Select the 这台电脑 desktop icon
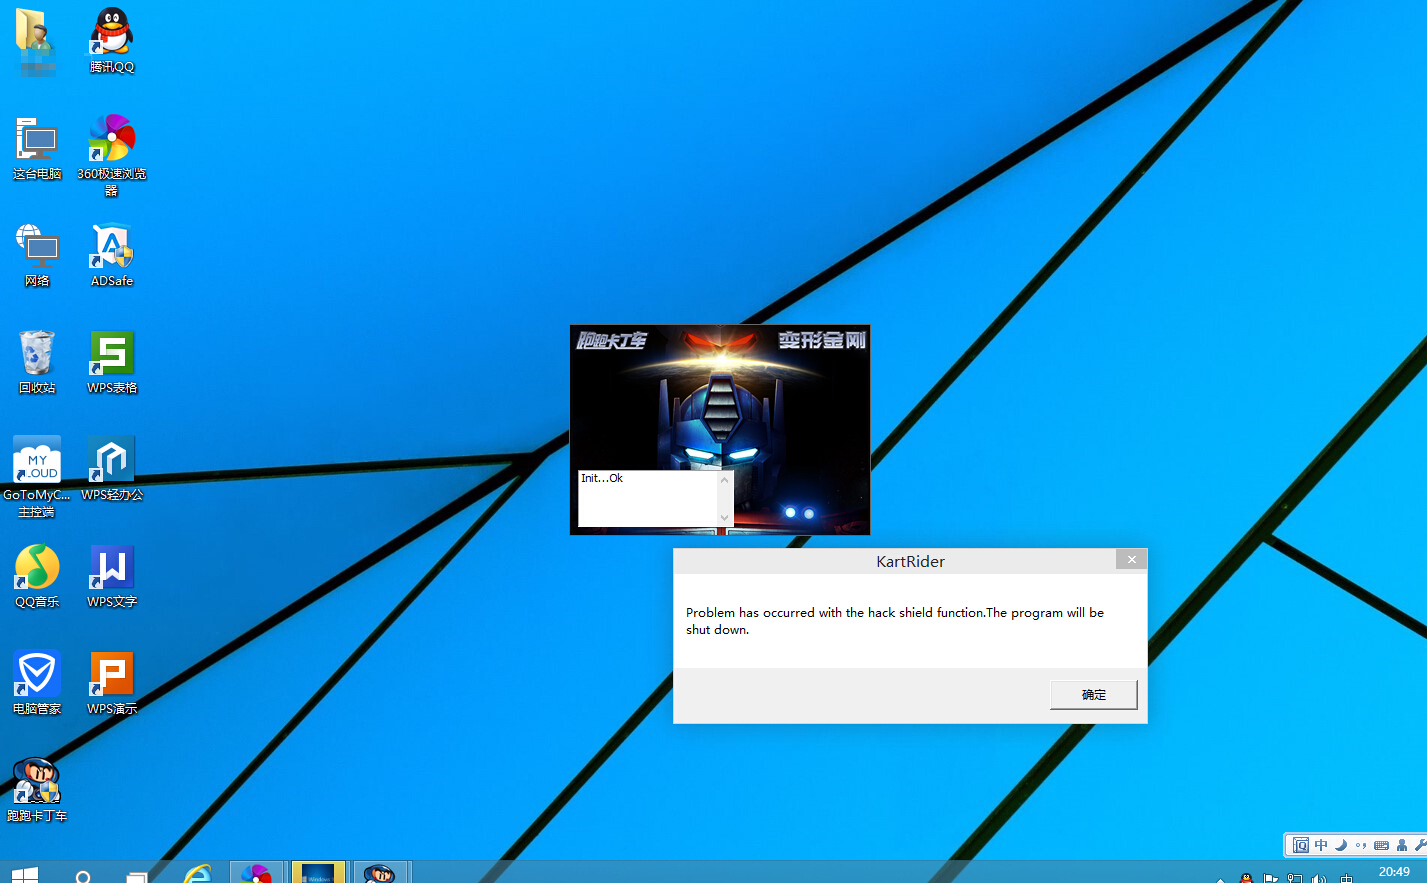Viewport: 1427px width, 883px height. pos(37,147)
